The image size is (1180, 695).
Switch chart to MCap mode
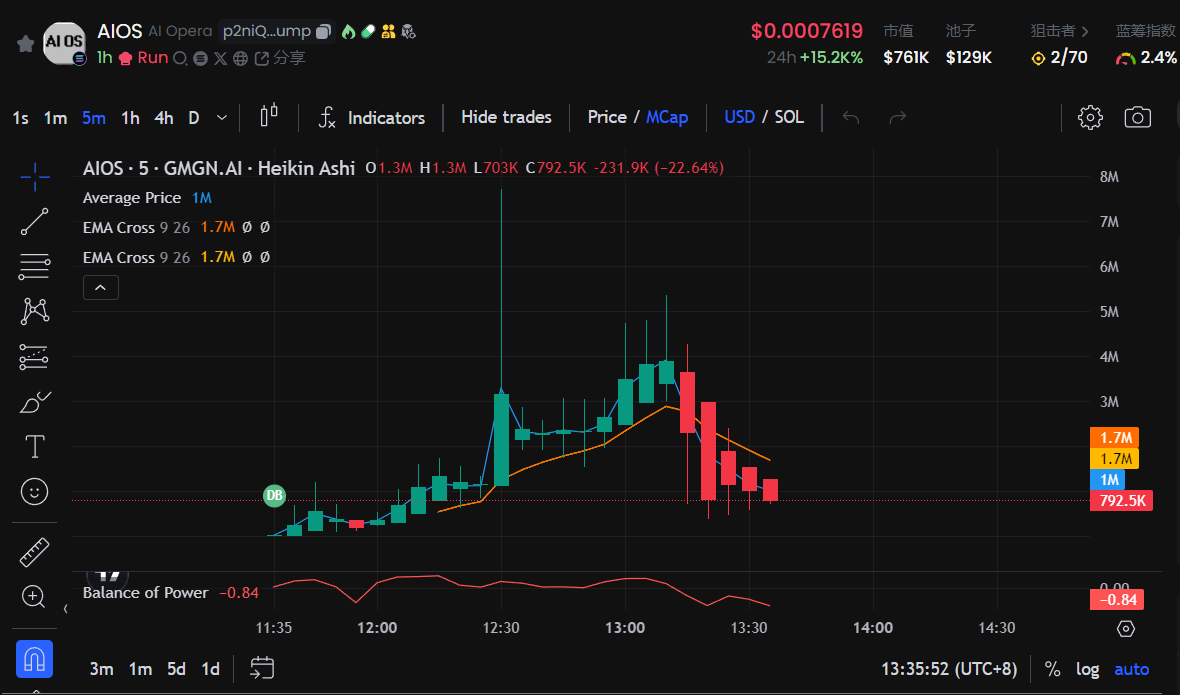[667, 117]
